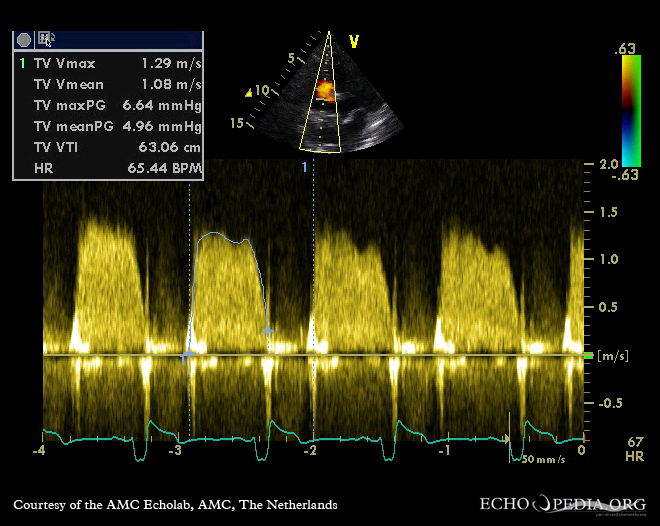Click the blue caliper cross at trace start
This screenshot has height=526, width=660.
click(x=187, y=355)
